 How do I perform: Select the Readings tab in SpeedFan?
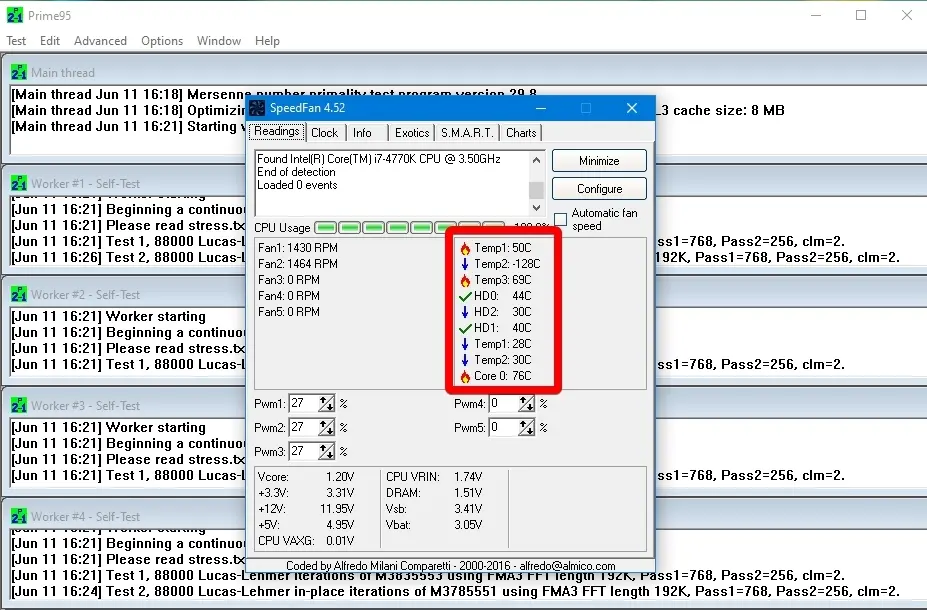[x=277, y=131]
